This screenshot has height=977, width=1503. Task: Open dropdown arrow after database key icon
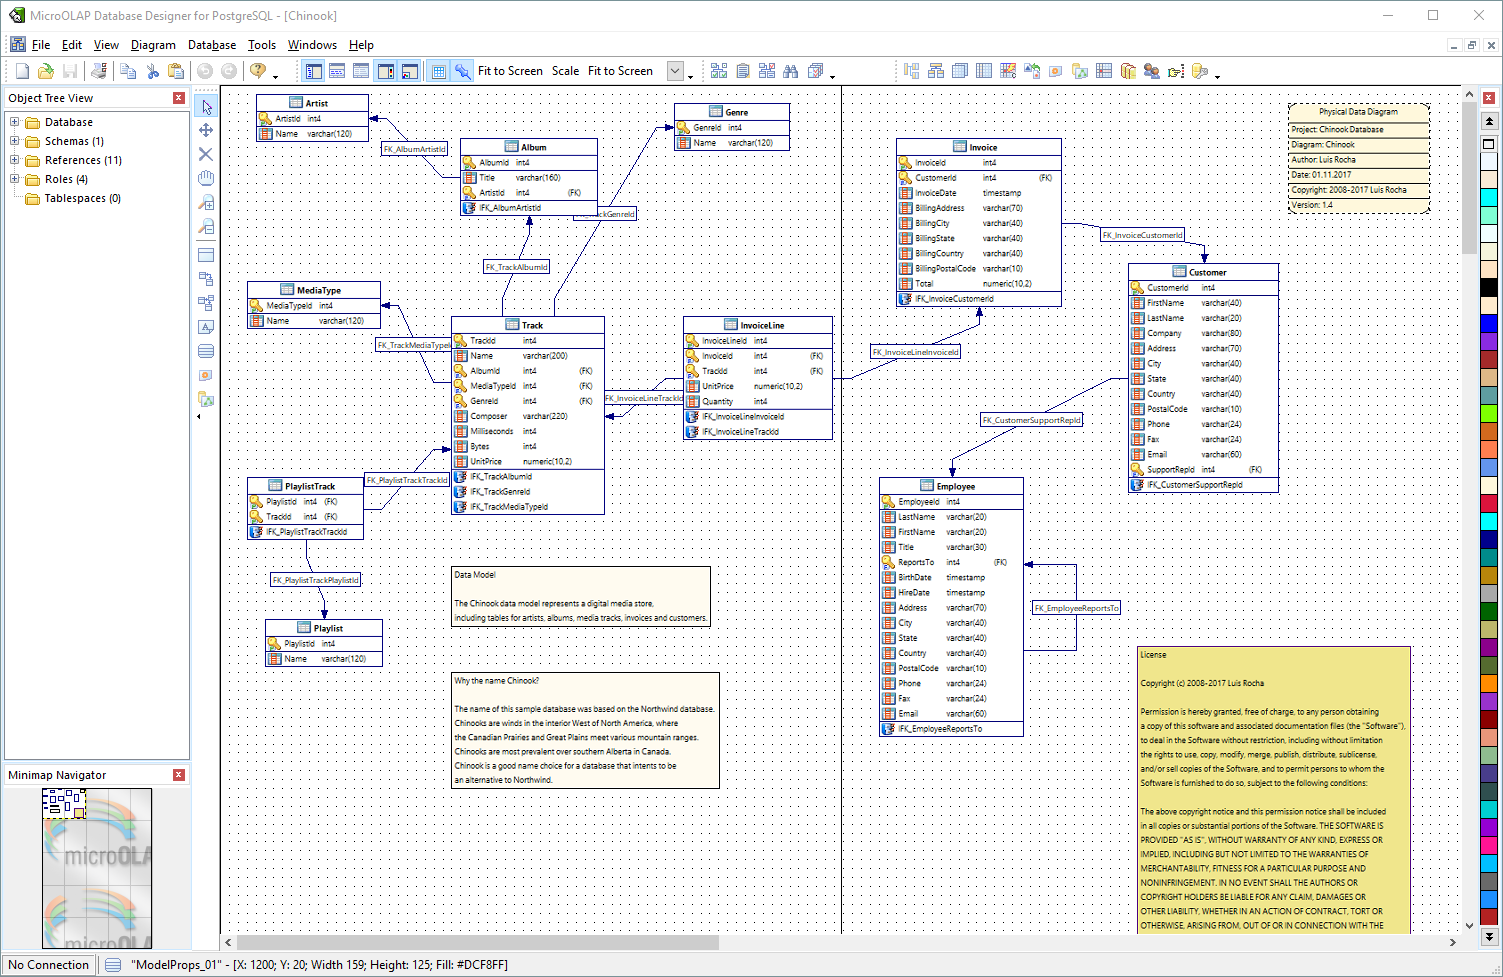tap(1217, 75)
